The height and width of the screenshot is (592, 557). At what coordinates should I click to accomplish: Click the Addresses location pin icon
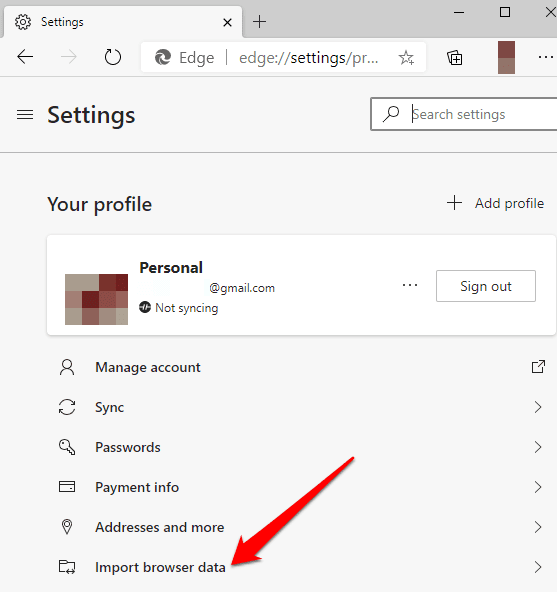[x=67, y=527]
